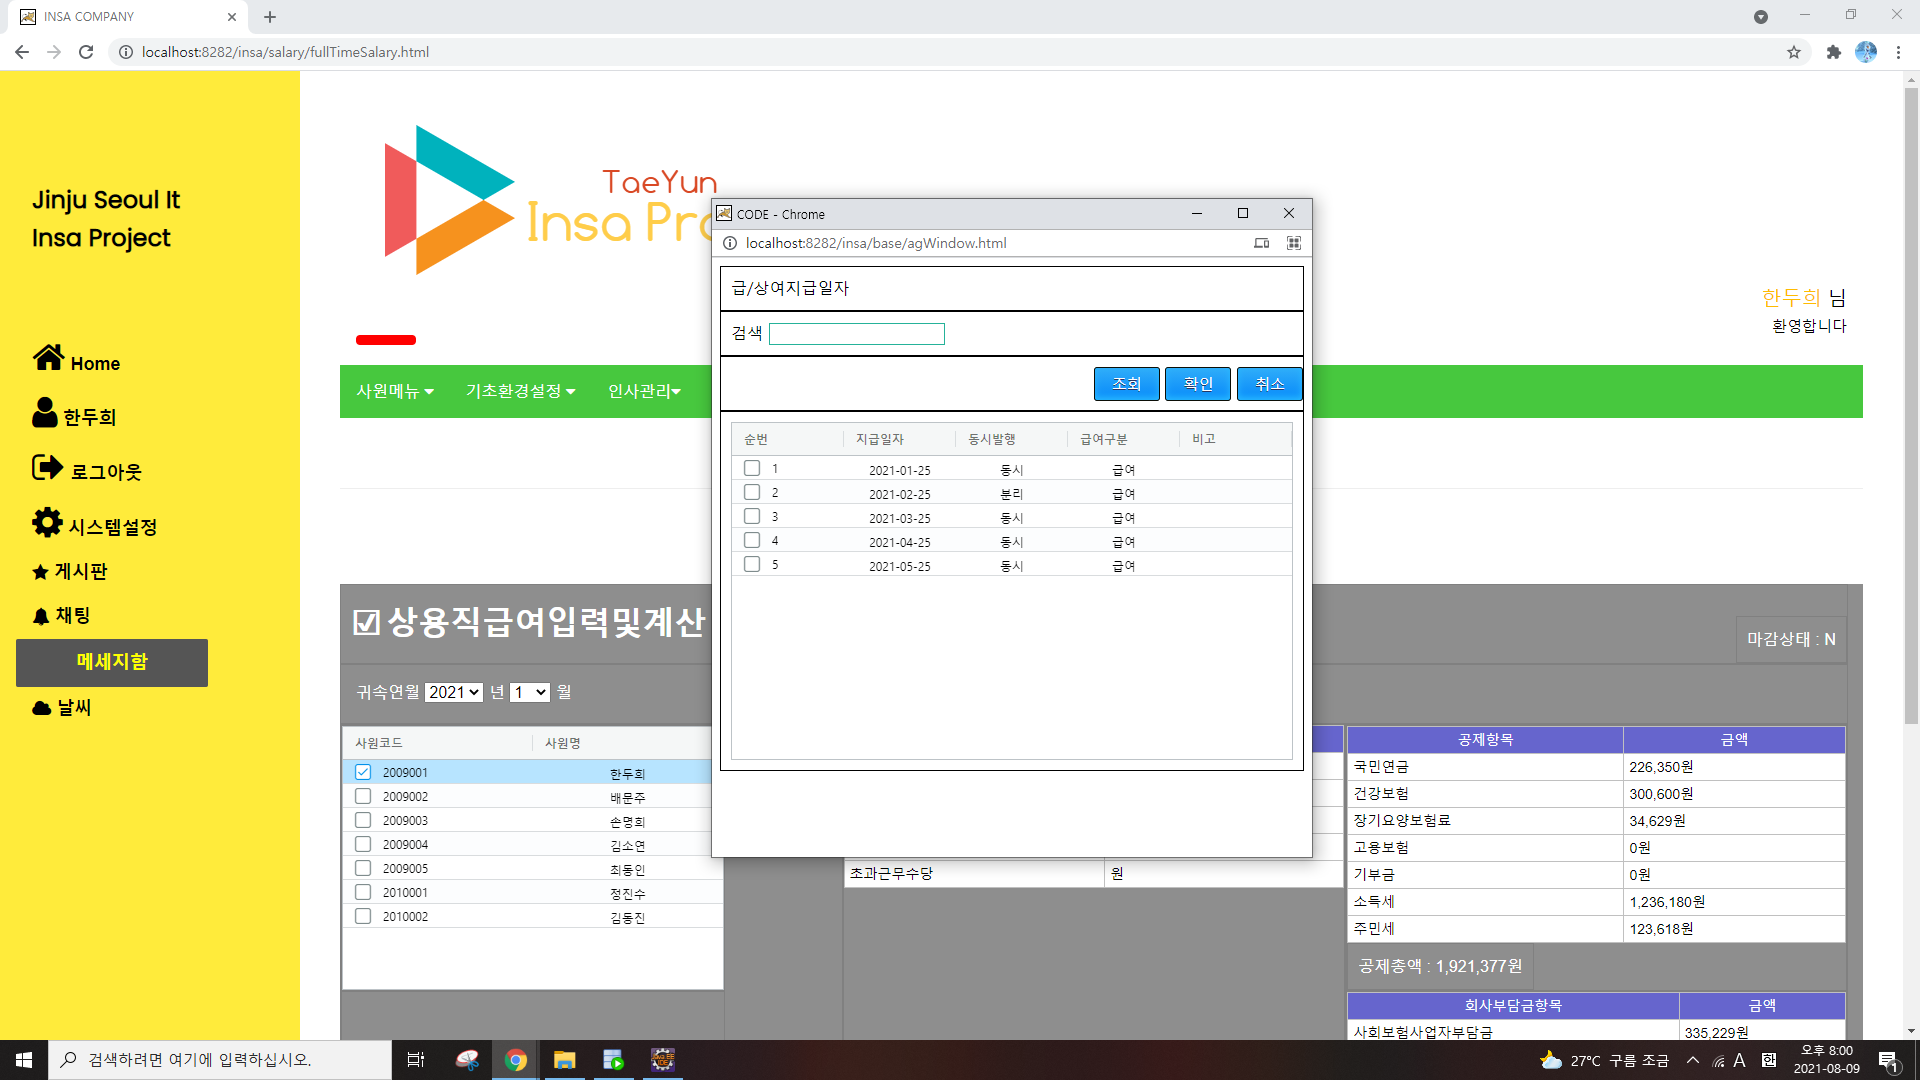Open the Chrome extensions puzzle icon
The image size is (1920, 1080).
click(1833, 52)
